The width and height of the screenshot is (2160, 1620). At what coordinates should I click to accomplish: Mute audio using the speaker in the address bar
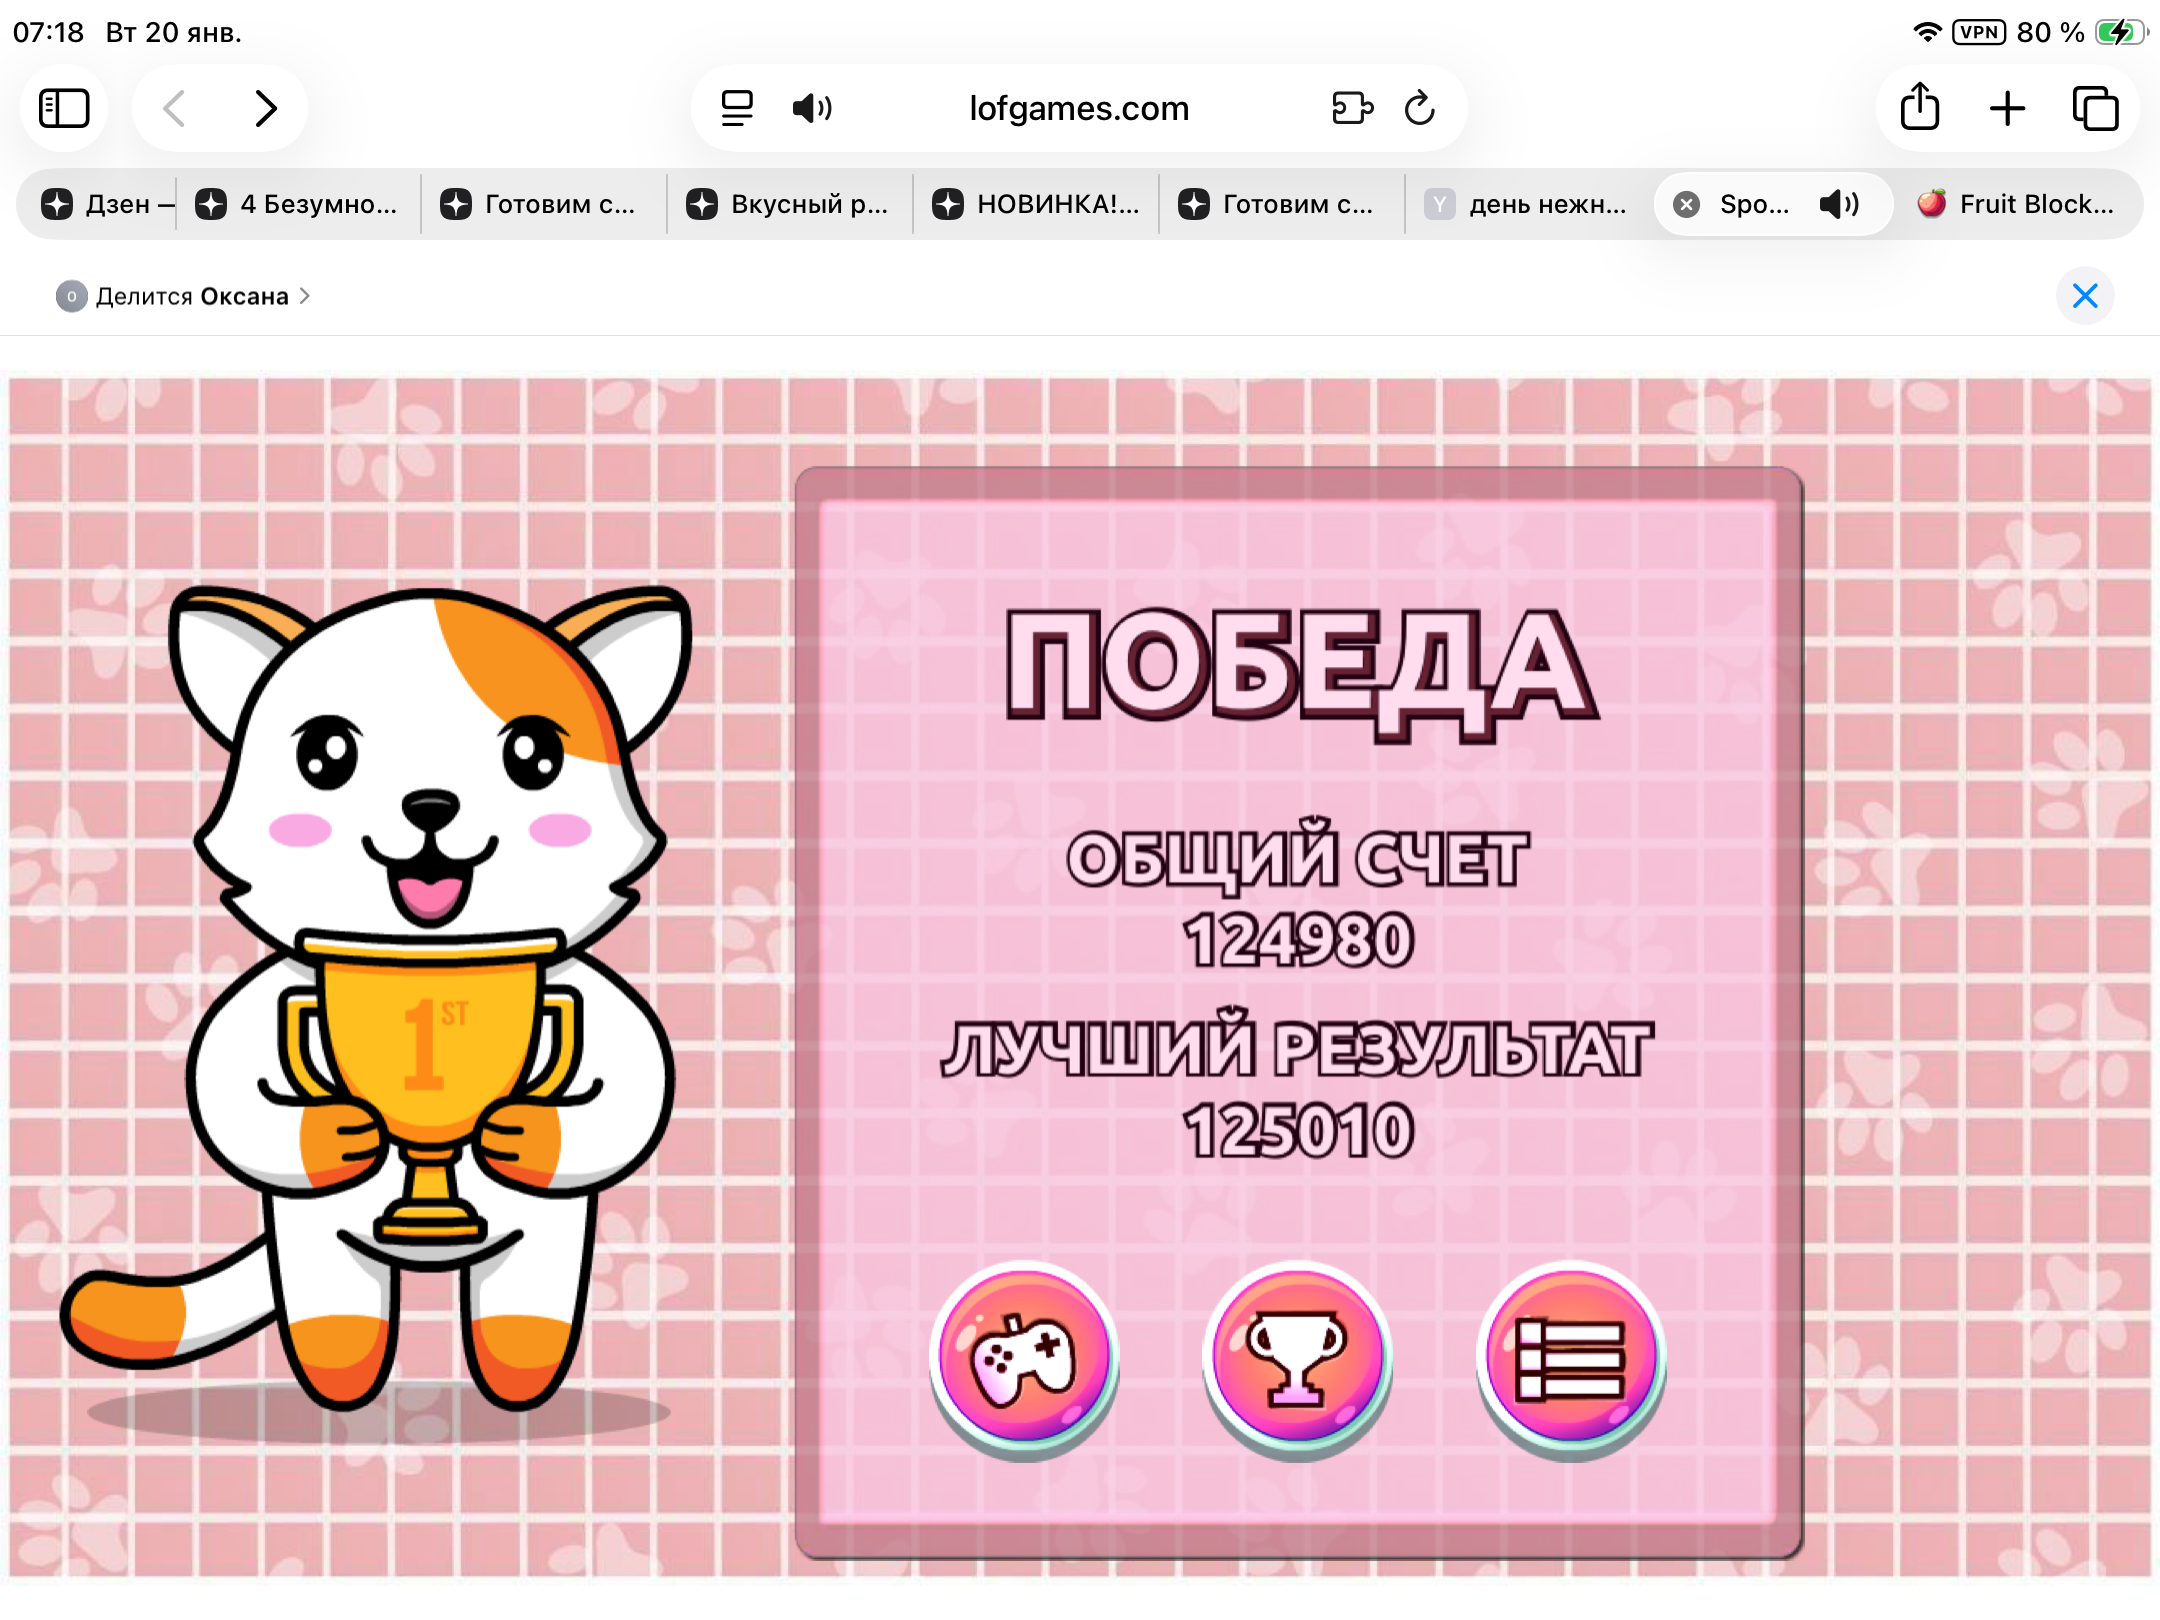point(811,108)
